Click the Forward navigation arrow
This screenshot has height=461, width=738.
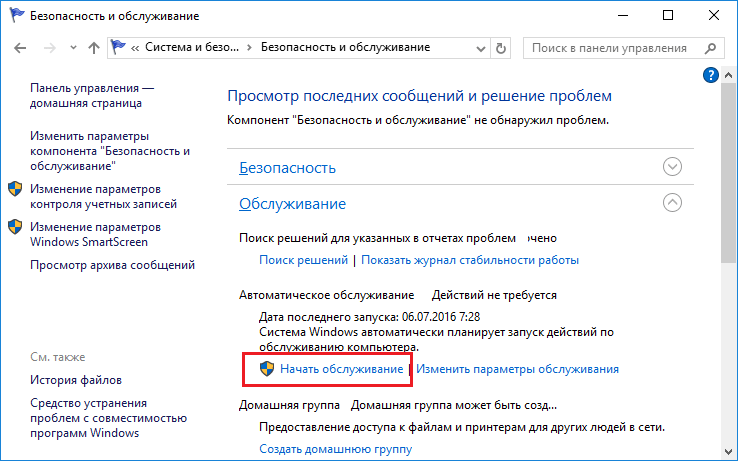[x=49, y=48]
